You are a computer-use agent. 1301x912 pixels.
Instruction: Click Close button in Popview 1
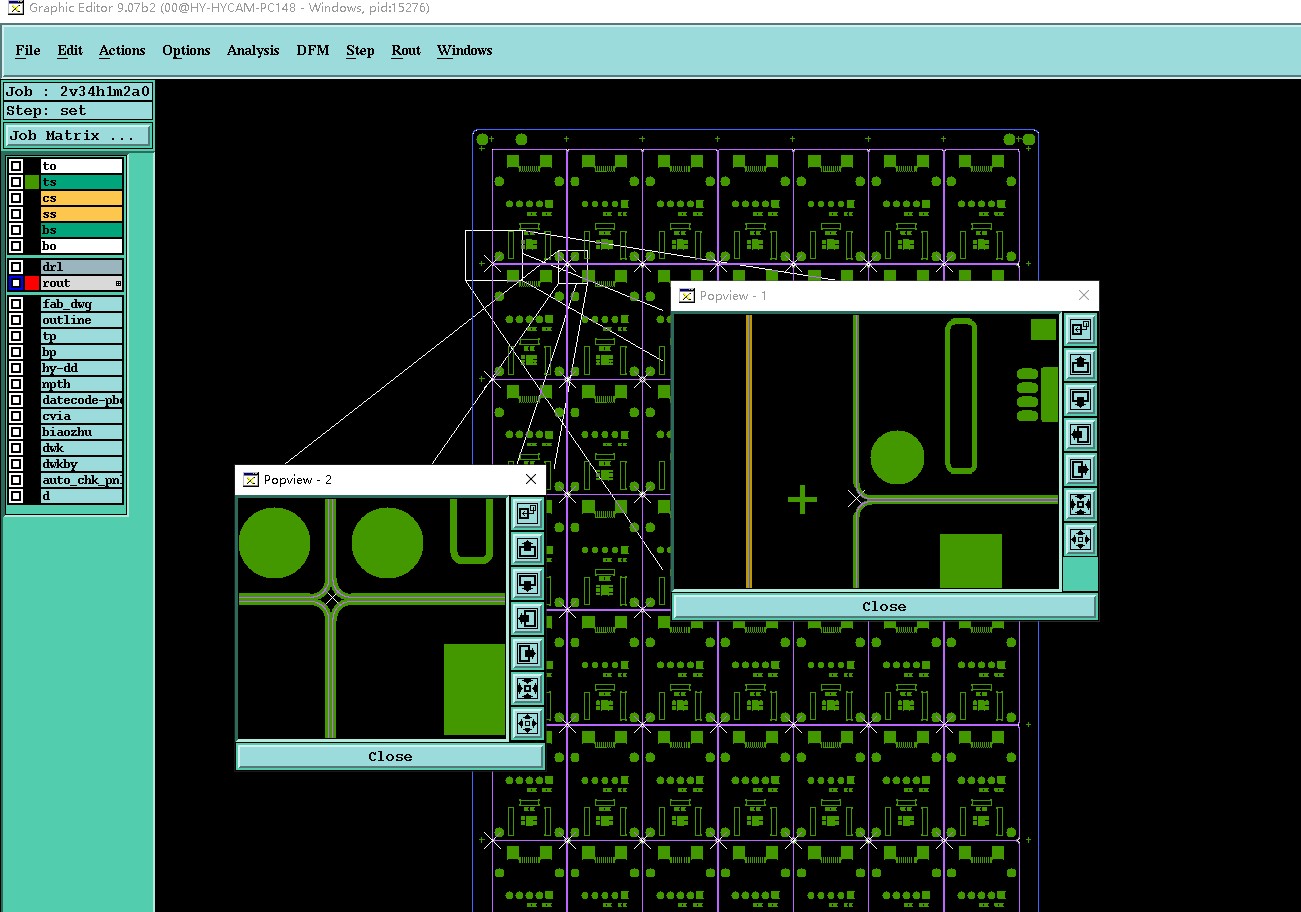coord(884,606)
